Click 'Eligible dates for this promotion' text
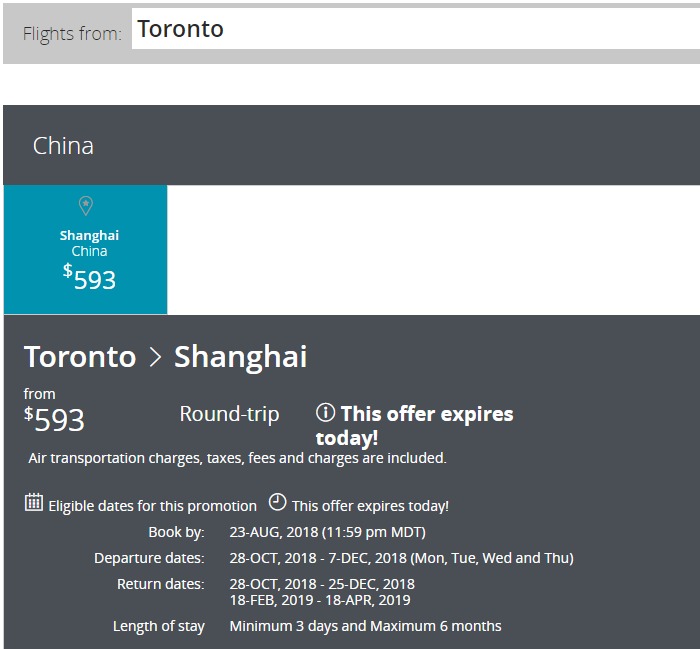The width and height of the screenshot is (700, 649). (153, 506)
